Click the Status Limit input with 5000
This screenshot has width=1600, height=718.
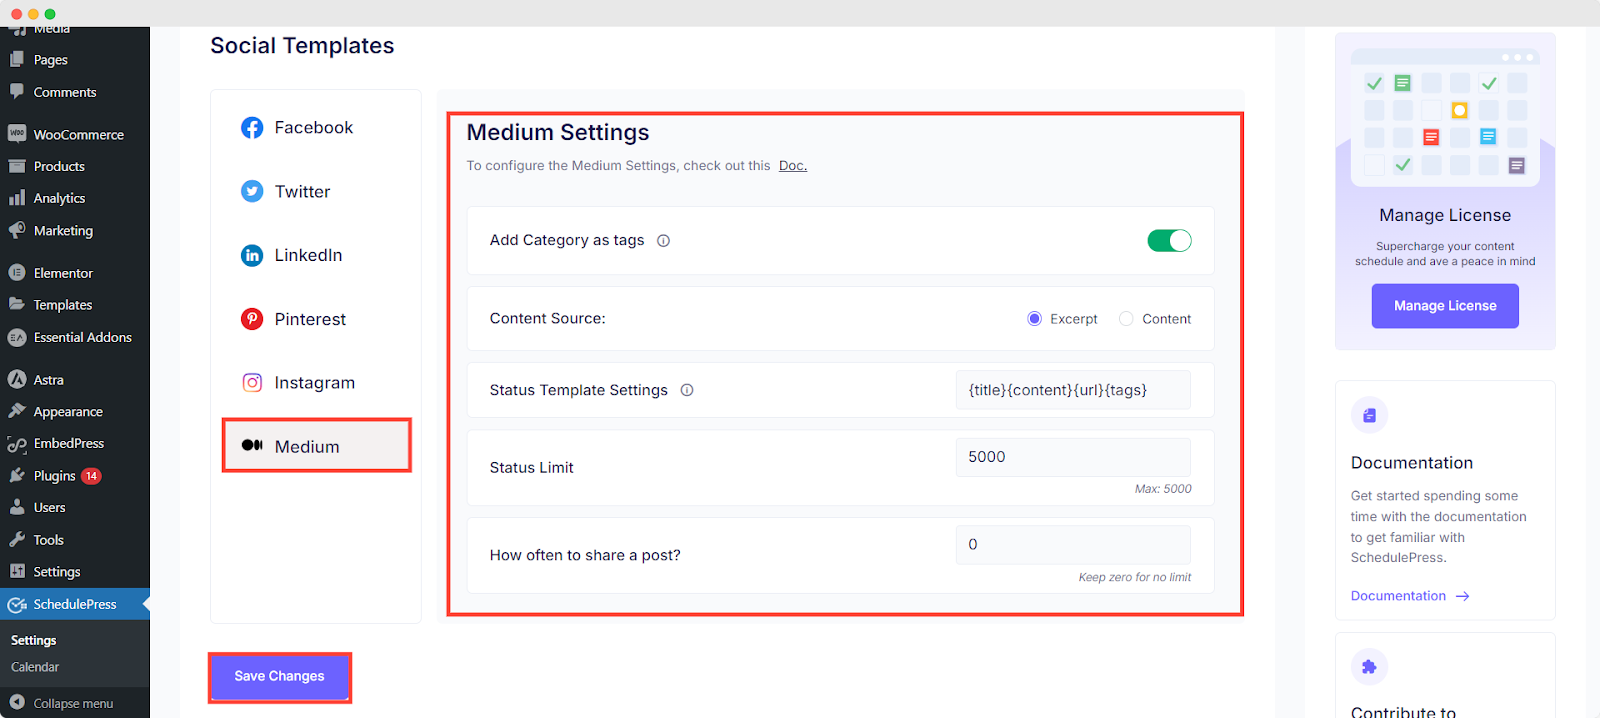(x=1073, y=457)
